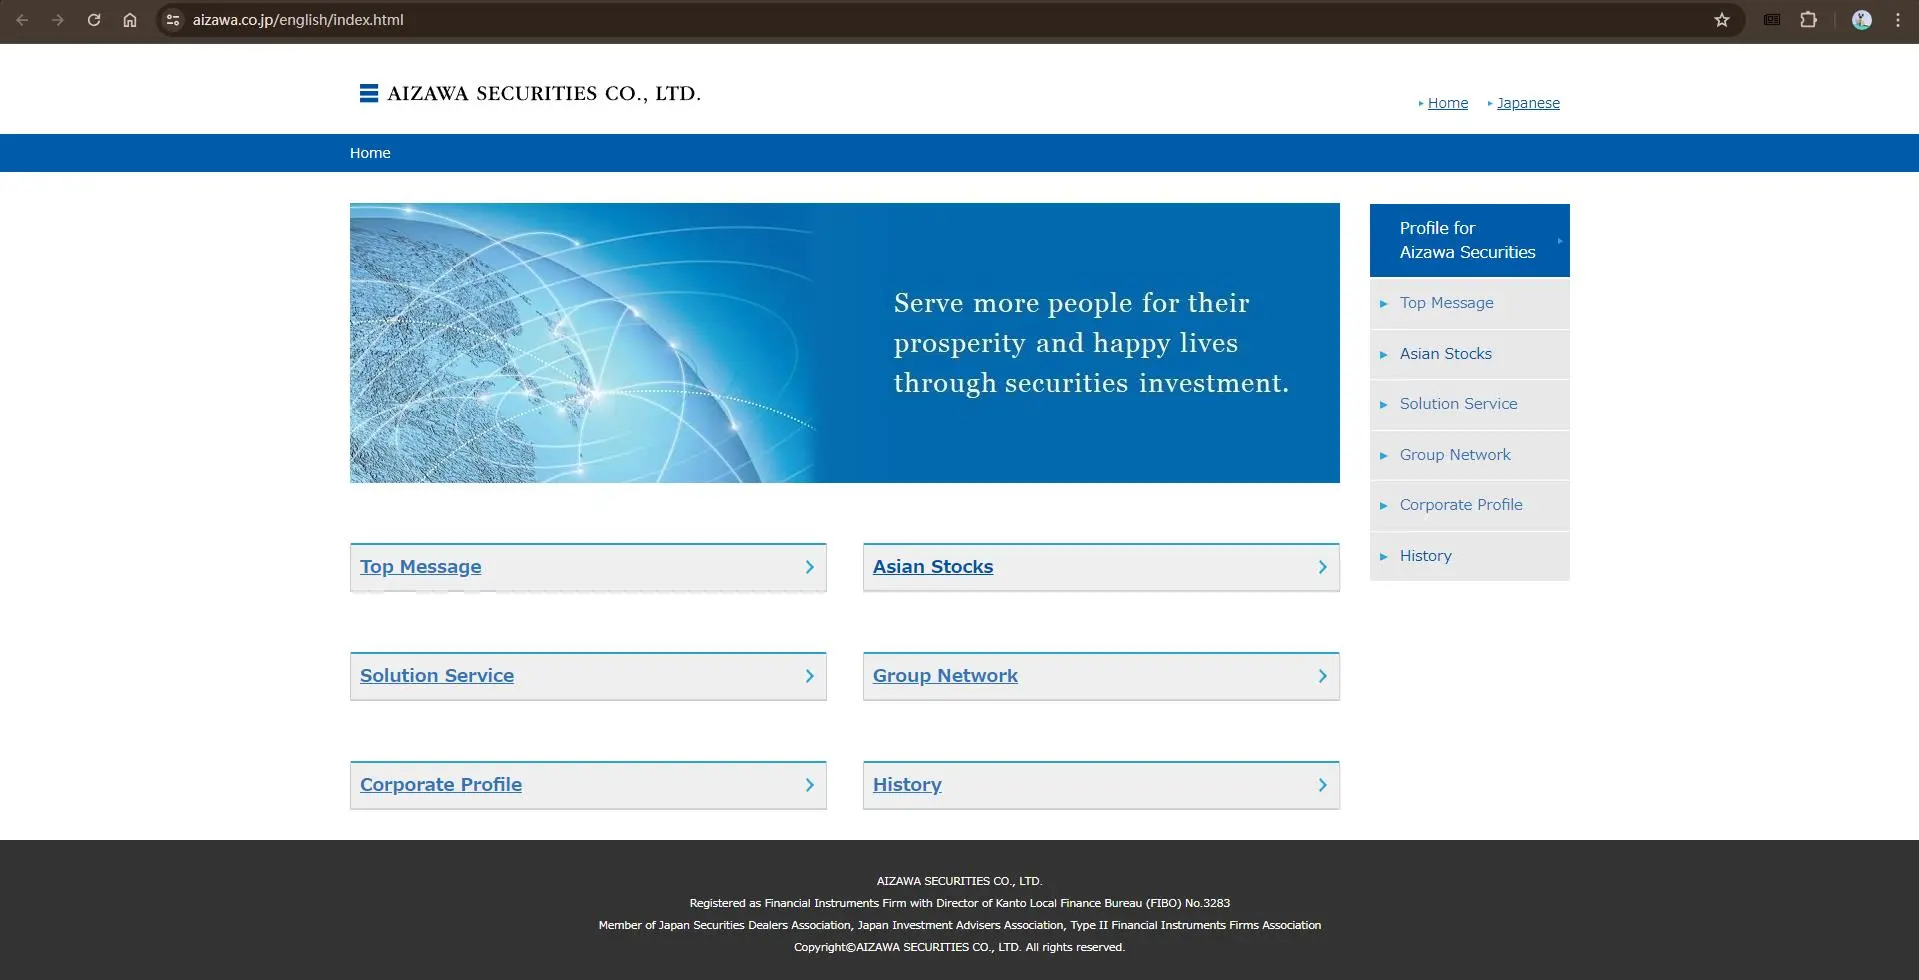Open the Asian Stocks main link
1919x980 pixels.
[x=933, y=567]
